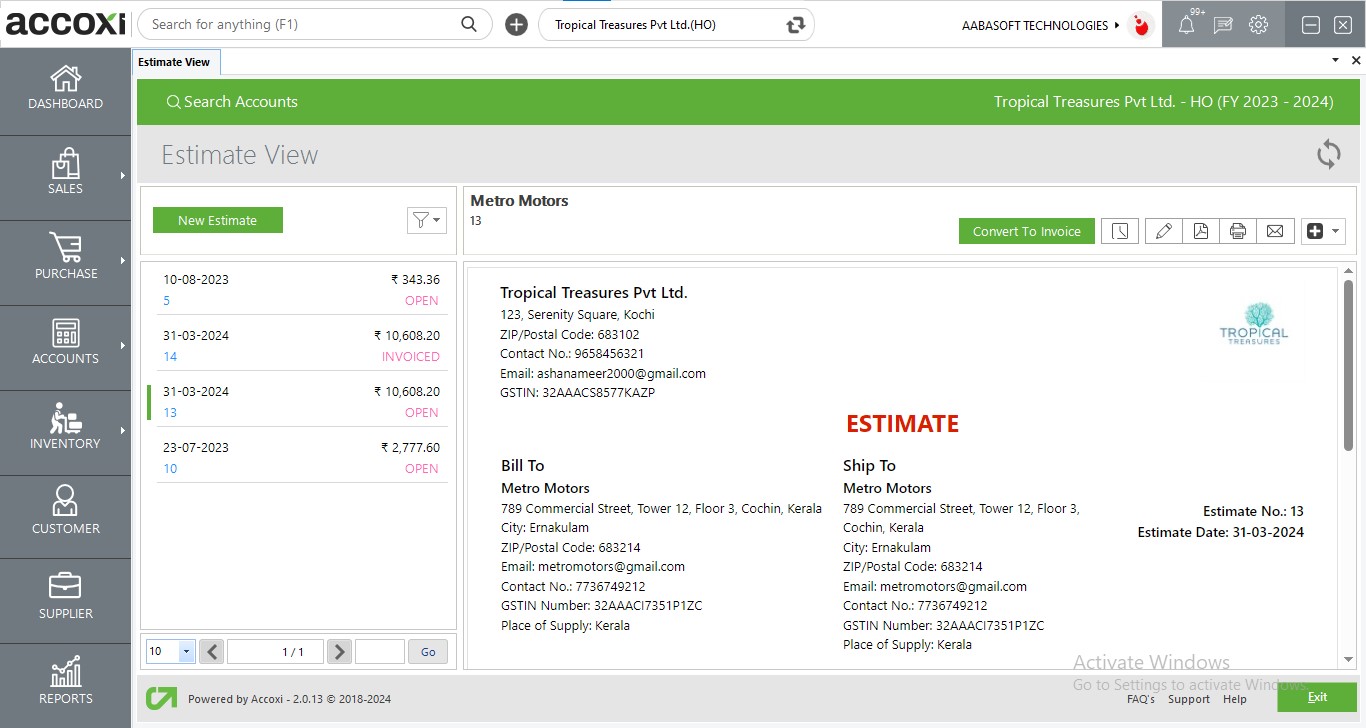Screen dimensions: 1366x728
Task: Email the estimate using the envelope icon
Action: tap(1275, 231)
